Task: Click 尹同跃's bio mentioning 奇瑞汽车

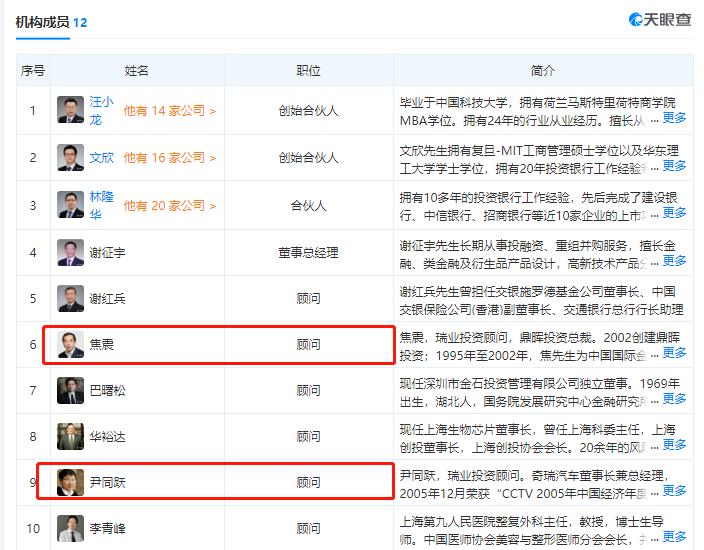Action: tap(534, 484)
